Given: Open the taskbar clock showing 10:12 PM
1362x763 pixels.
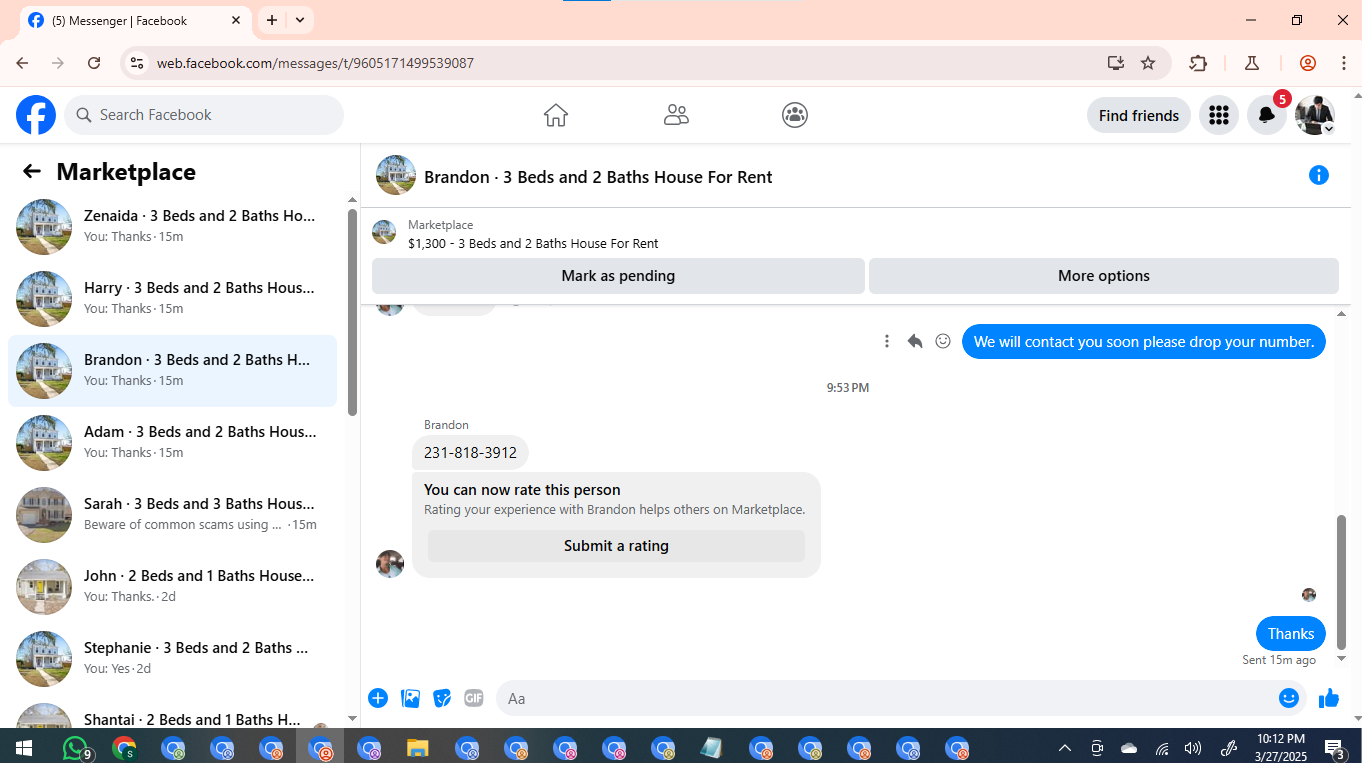Looking at the screenshot, I should click(1281, 747).
